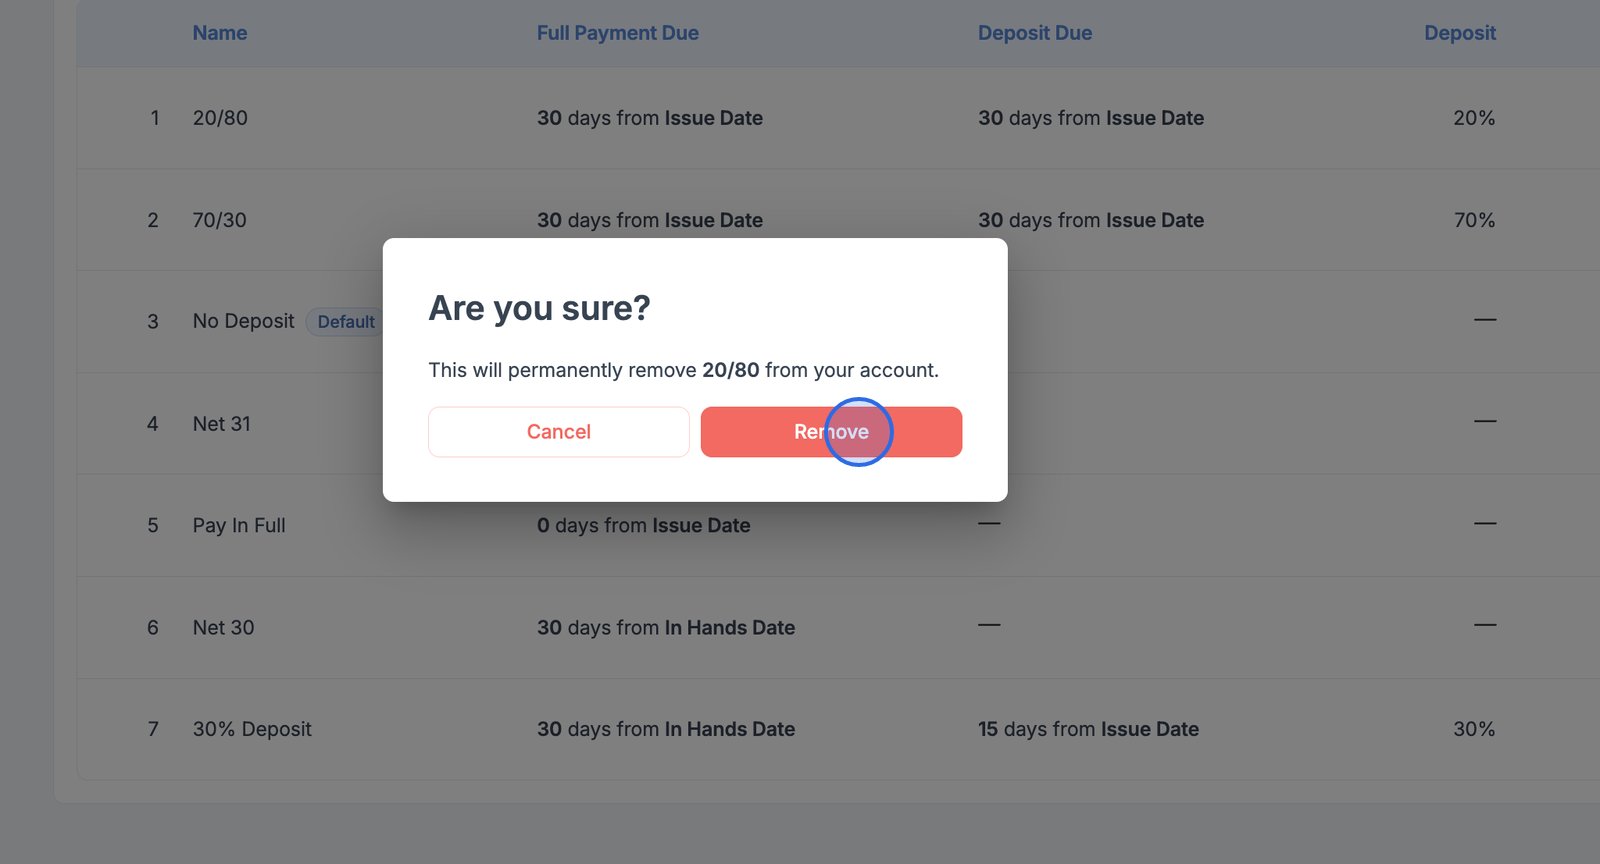The height and width of the screenshot is (864, 1600).
Task: Sort by the Name column header
Action: click(220, 33)
